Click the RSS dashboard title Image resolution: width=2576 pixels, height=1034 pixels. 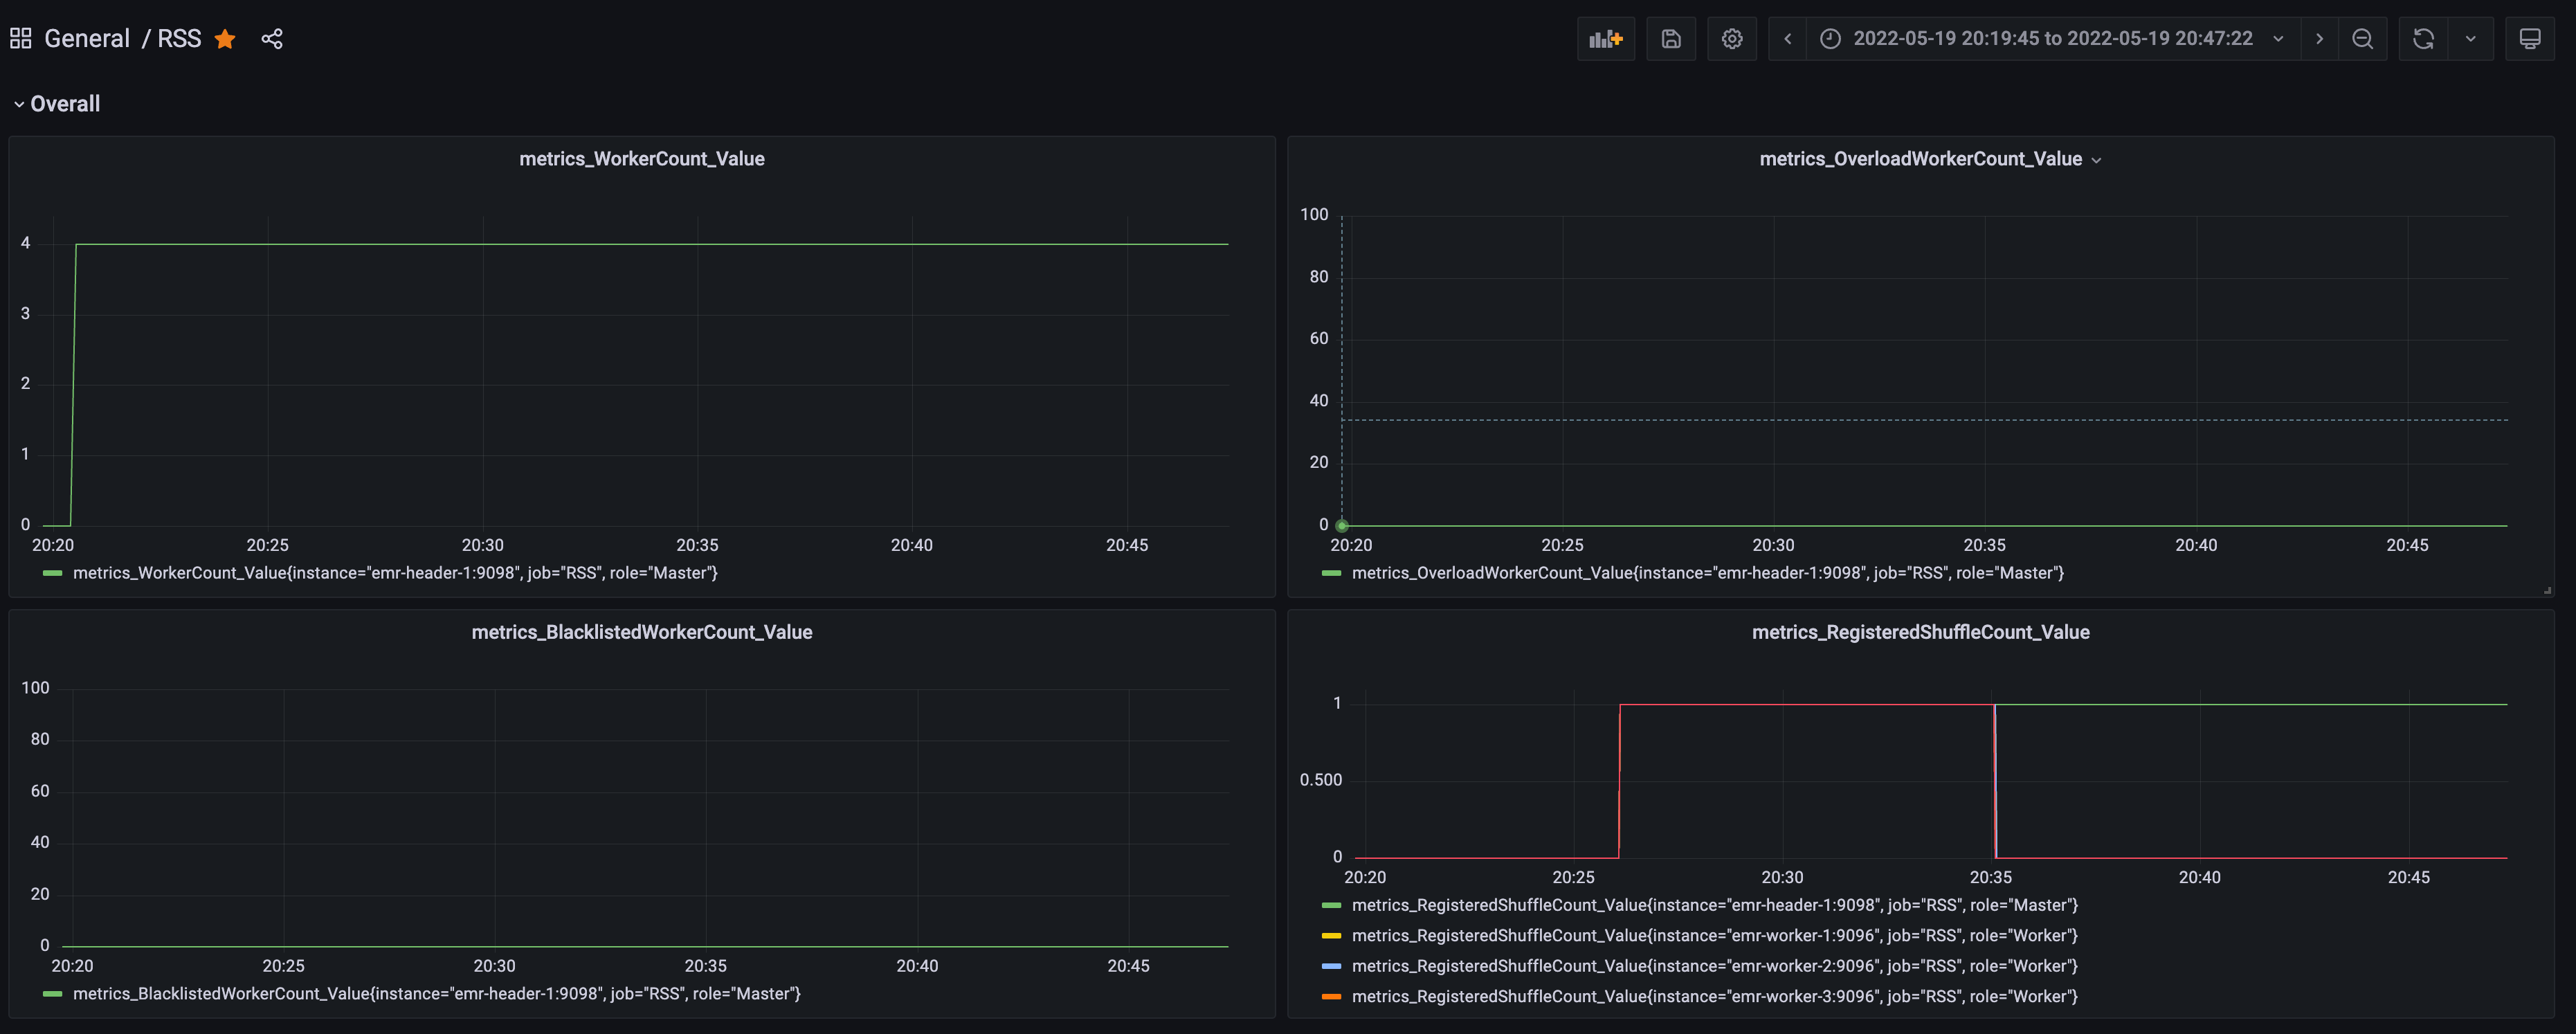[179, 39]
